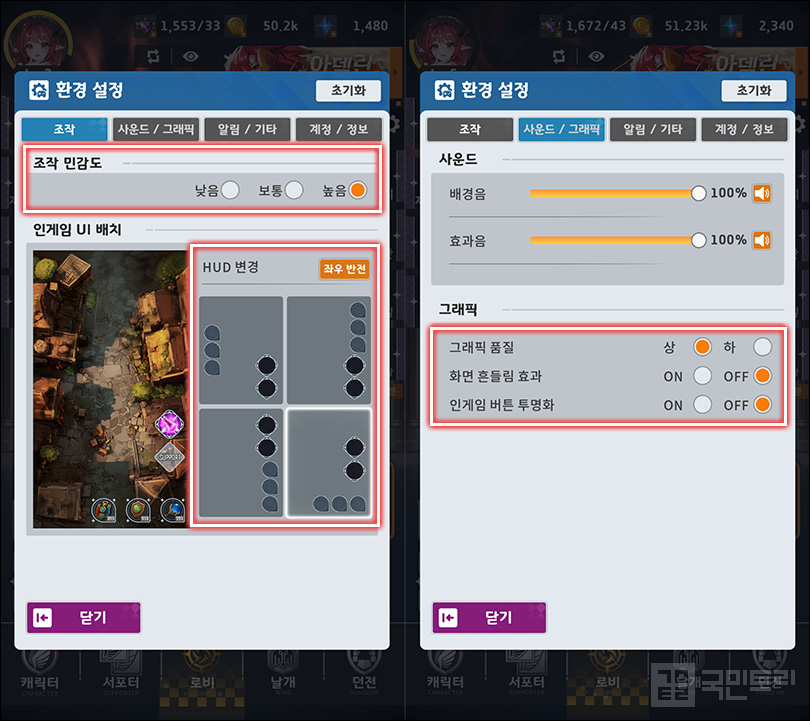The height and width of the screenshot is (721, 810).
Task: Open the 계정 / 정보 tab on right panel
Action: click(x=744, y=129)
